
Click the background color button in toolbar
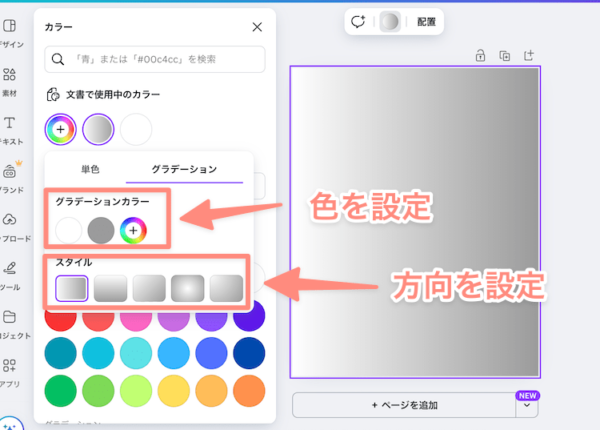coord(390,22)
